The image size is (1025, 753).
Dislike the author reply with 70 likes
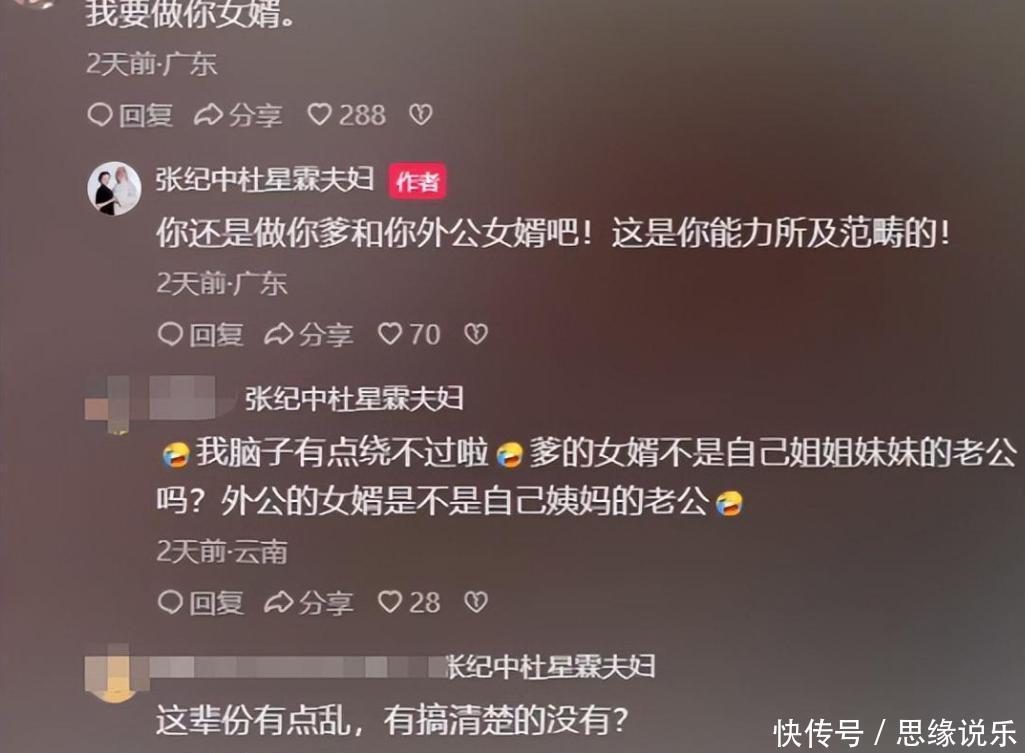(x=476, y=335)
